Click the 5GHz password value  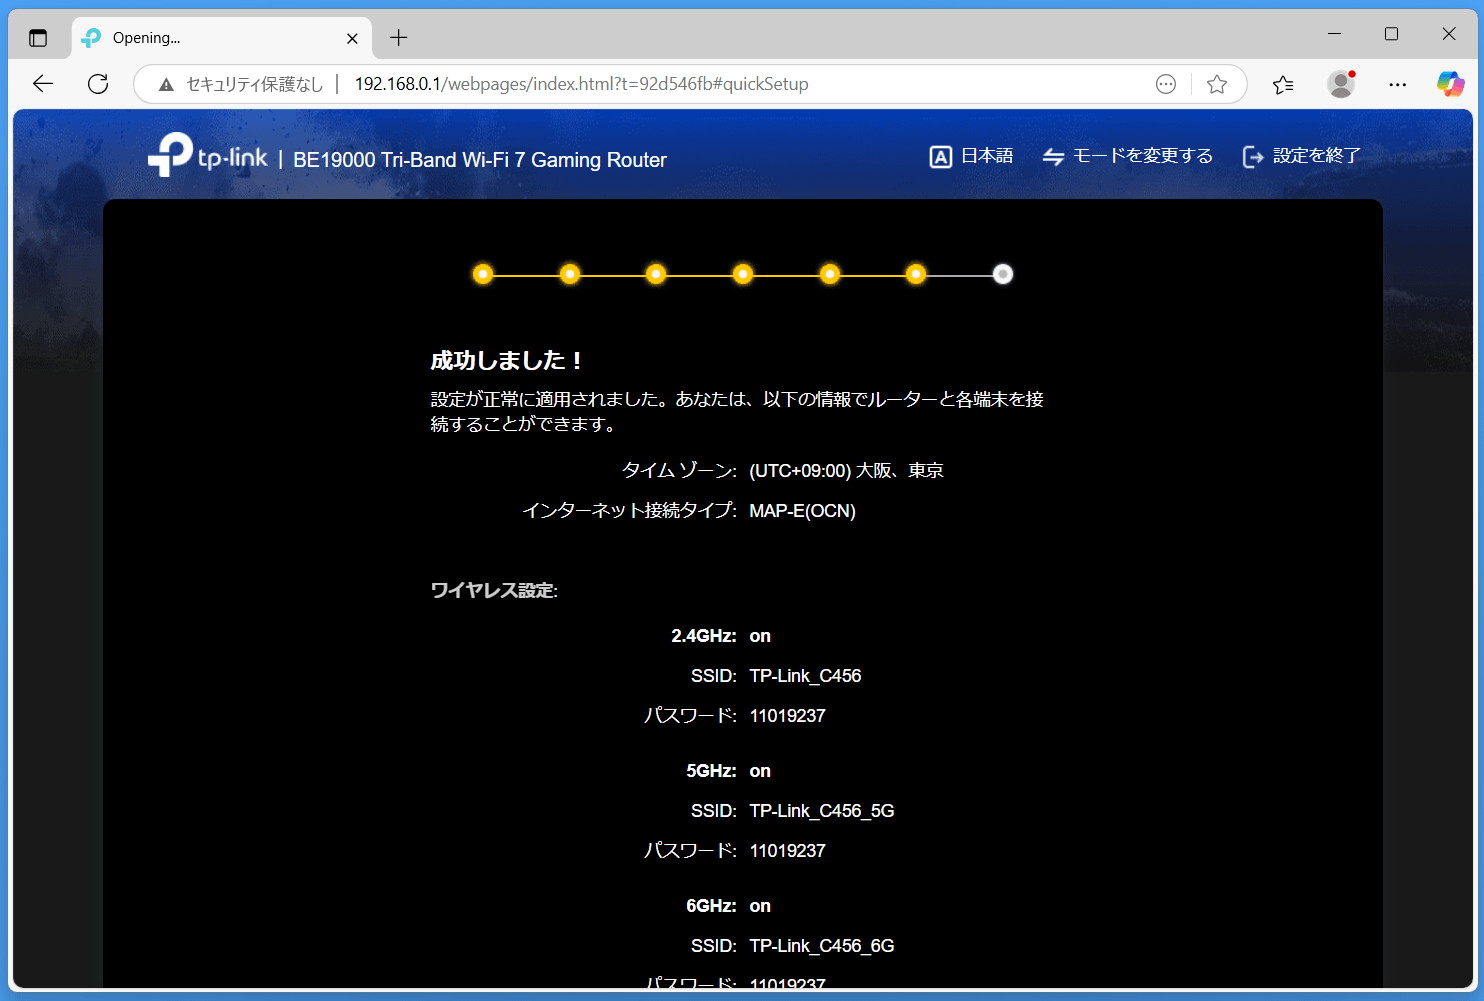(x=787, y=851)
